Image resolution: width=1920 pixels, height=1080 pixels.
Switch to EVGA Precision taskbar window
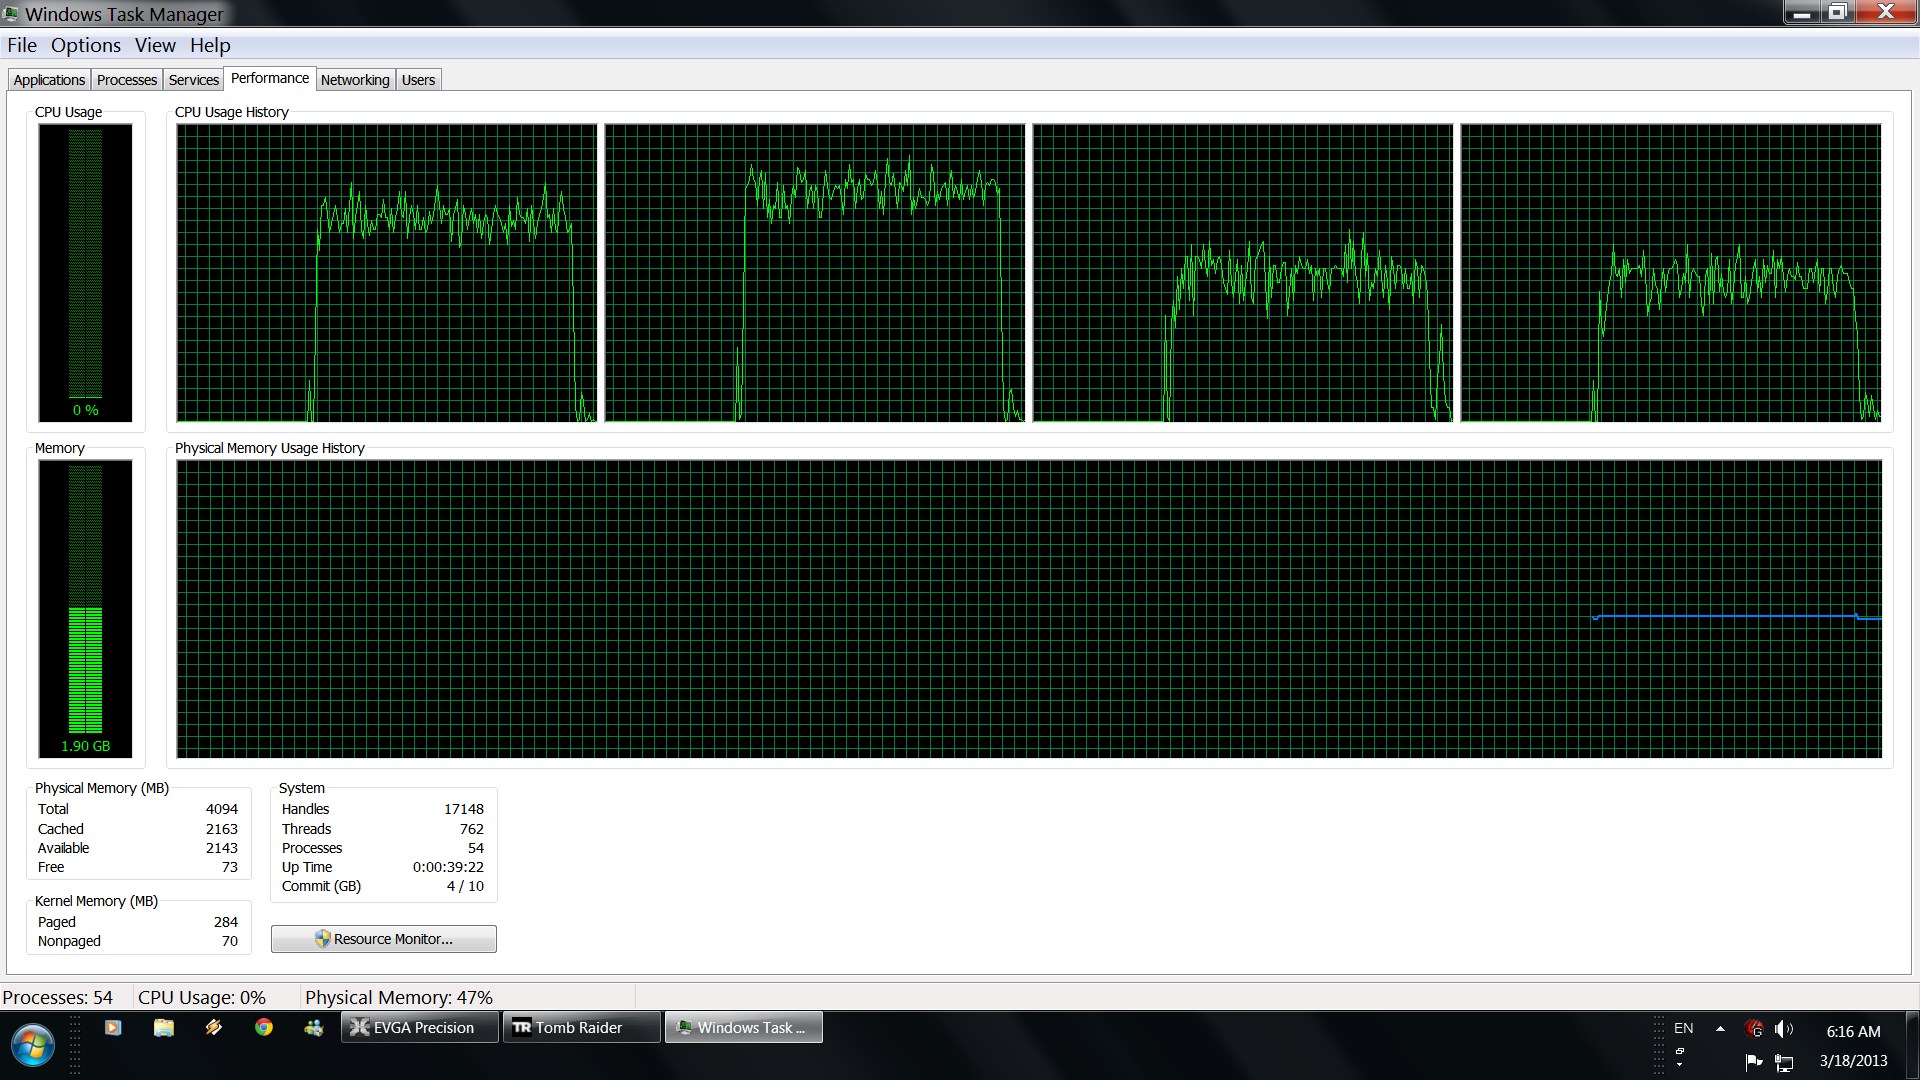[420, 1027]
